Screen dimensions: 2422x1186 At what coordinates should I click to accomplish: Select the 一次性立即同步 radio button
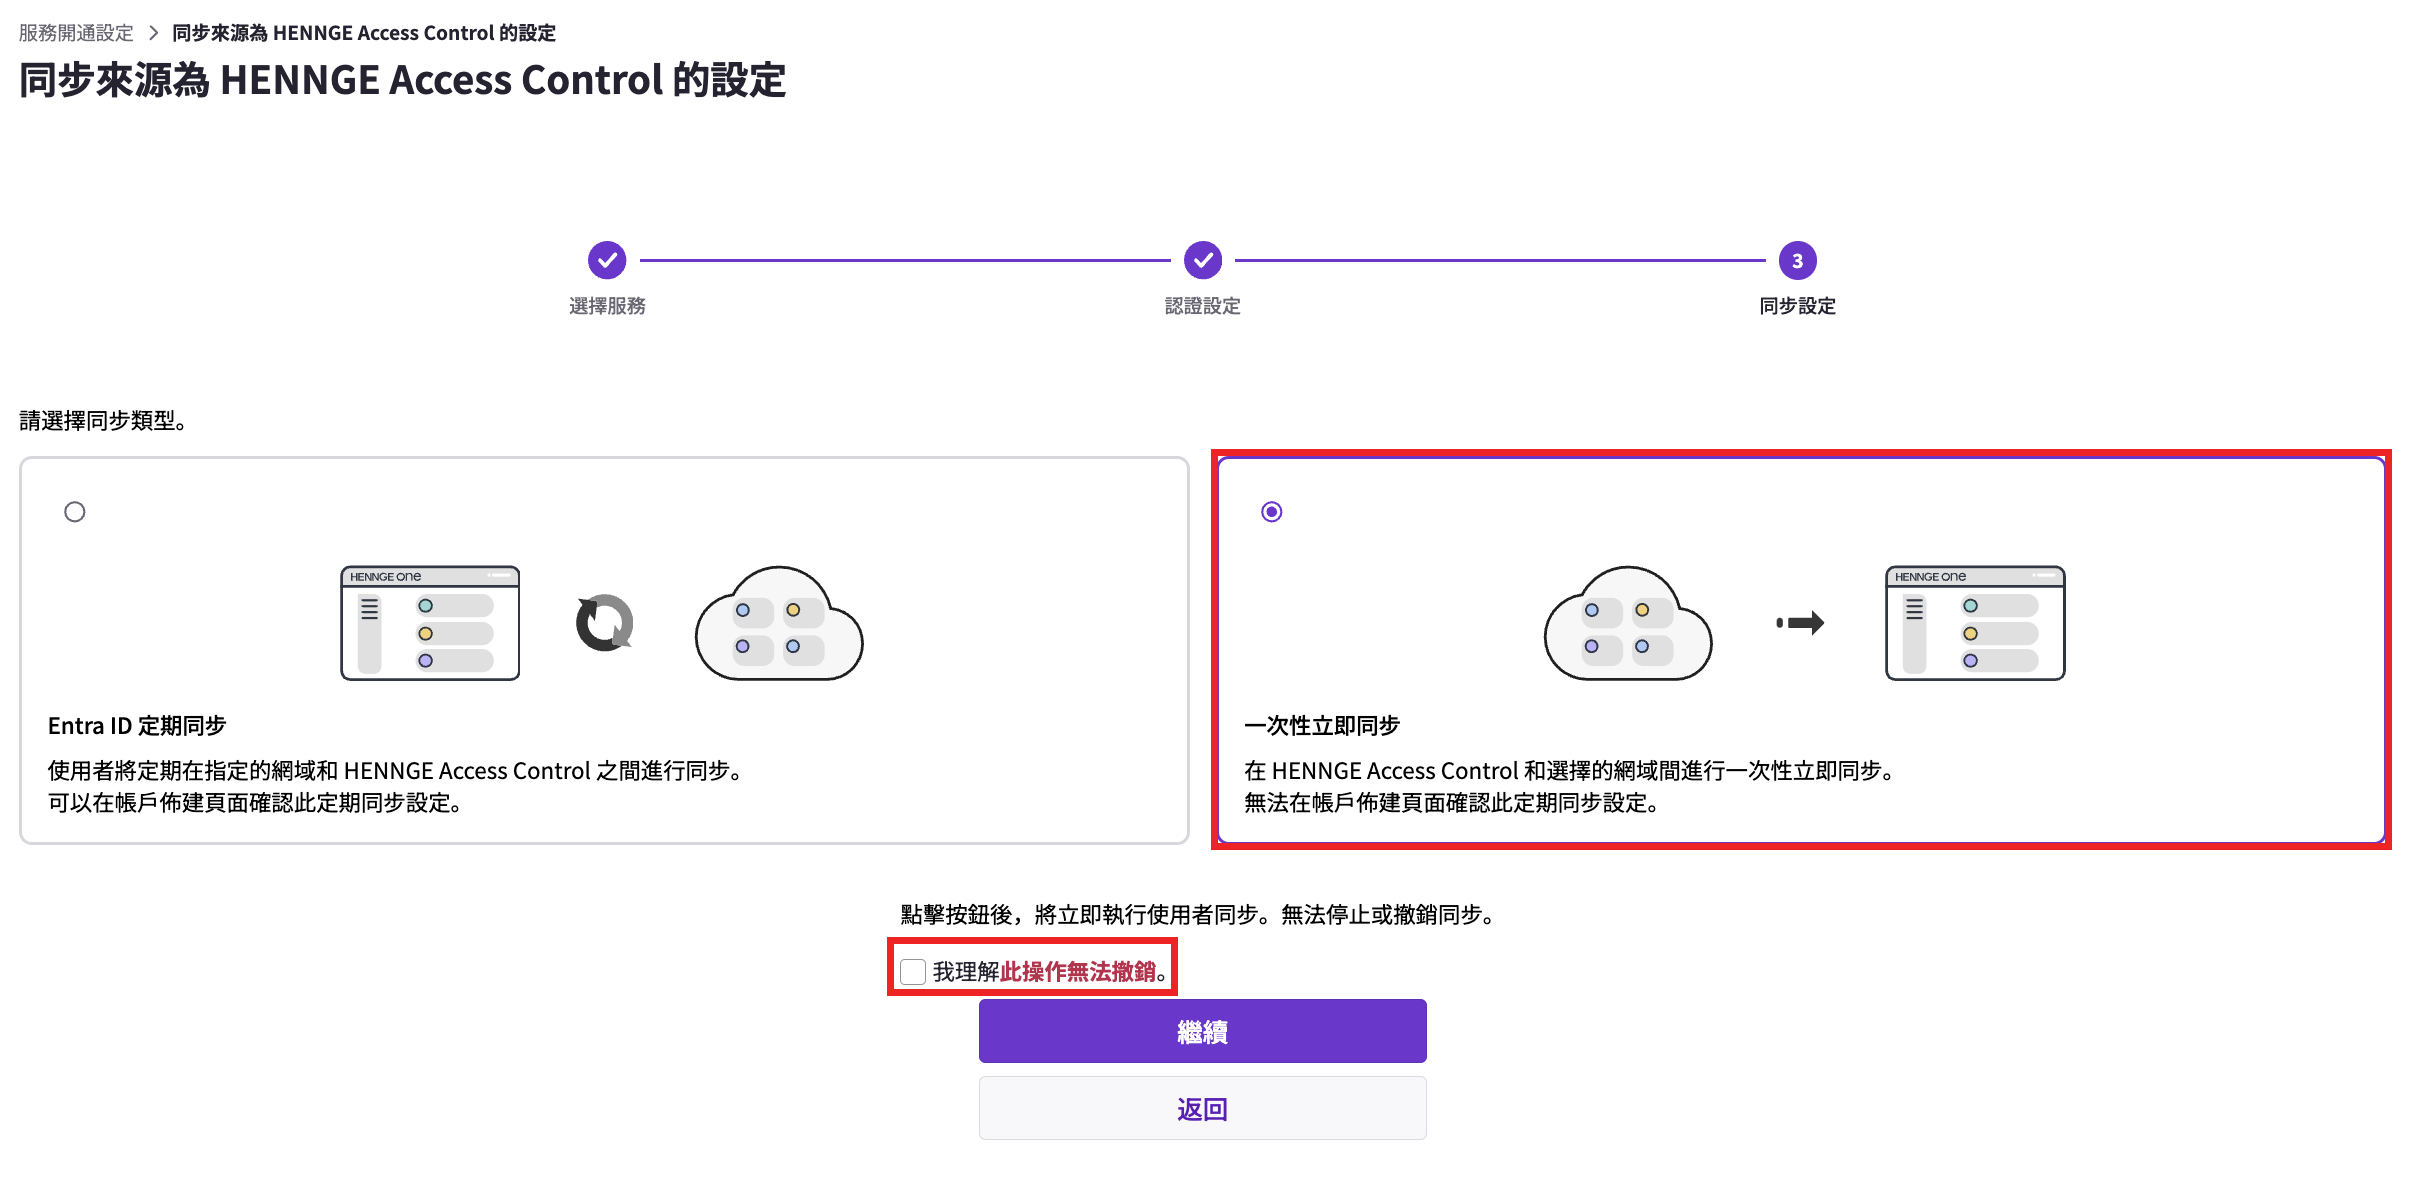point(1272,512)
